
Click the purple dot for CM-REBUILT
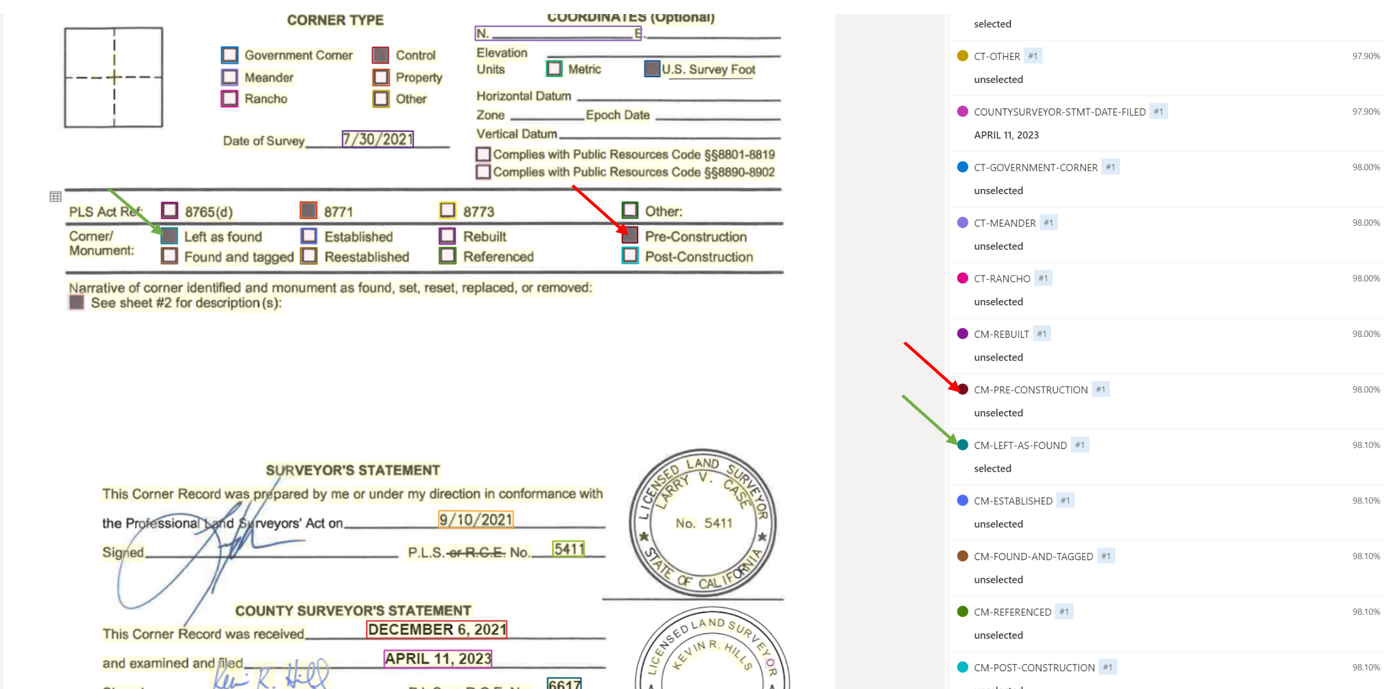coord(962,334)
